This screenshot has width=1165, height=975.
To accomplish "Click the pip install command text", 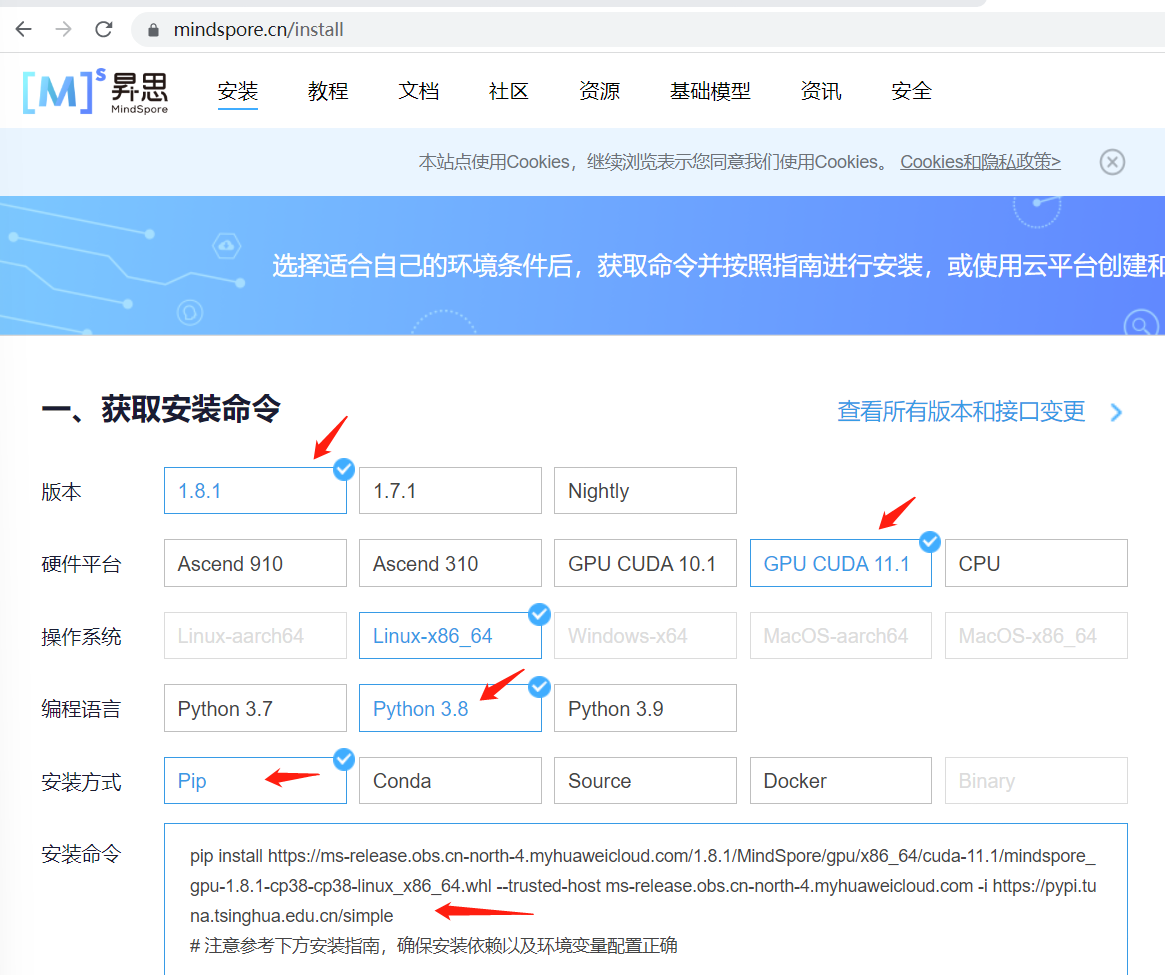I will [x=643, y=886].
